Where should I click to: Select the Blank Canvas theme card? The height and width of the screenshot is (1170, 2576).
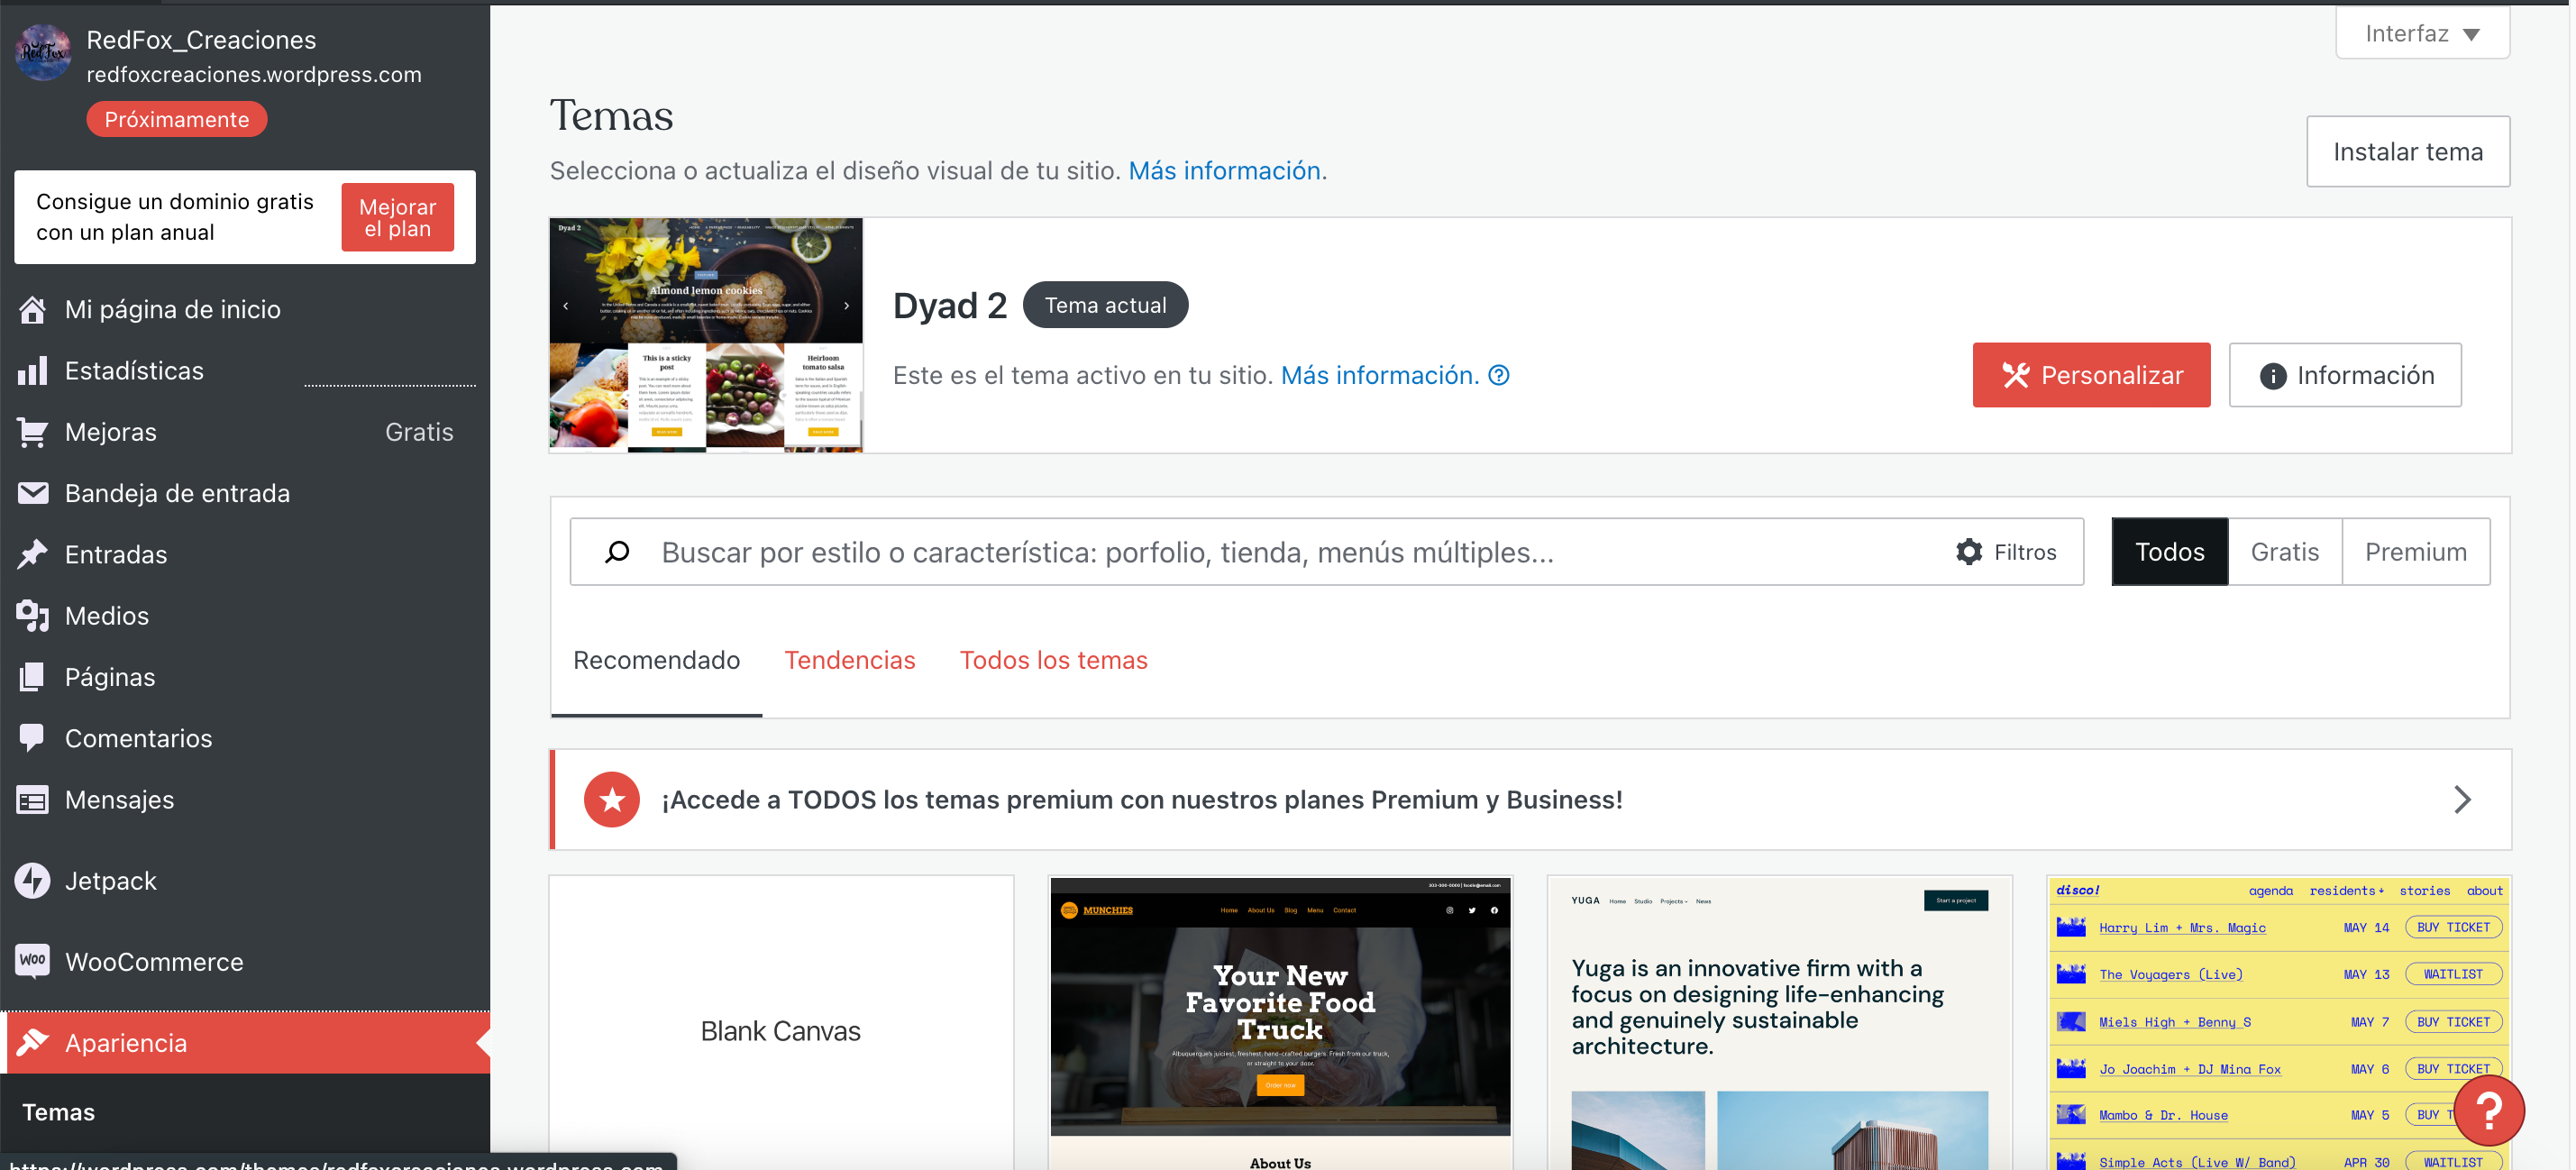[x=781, y=1023]
